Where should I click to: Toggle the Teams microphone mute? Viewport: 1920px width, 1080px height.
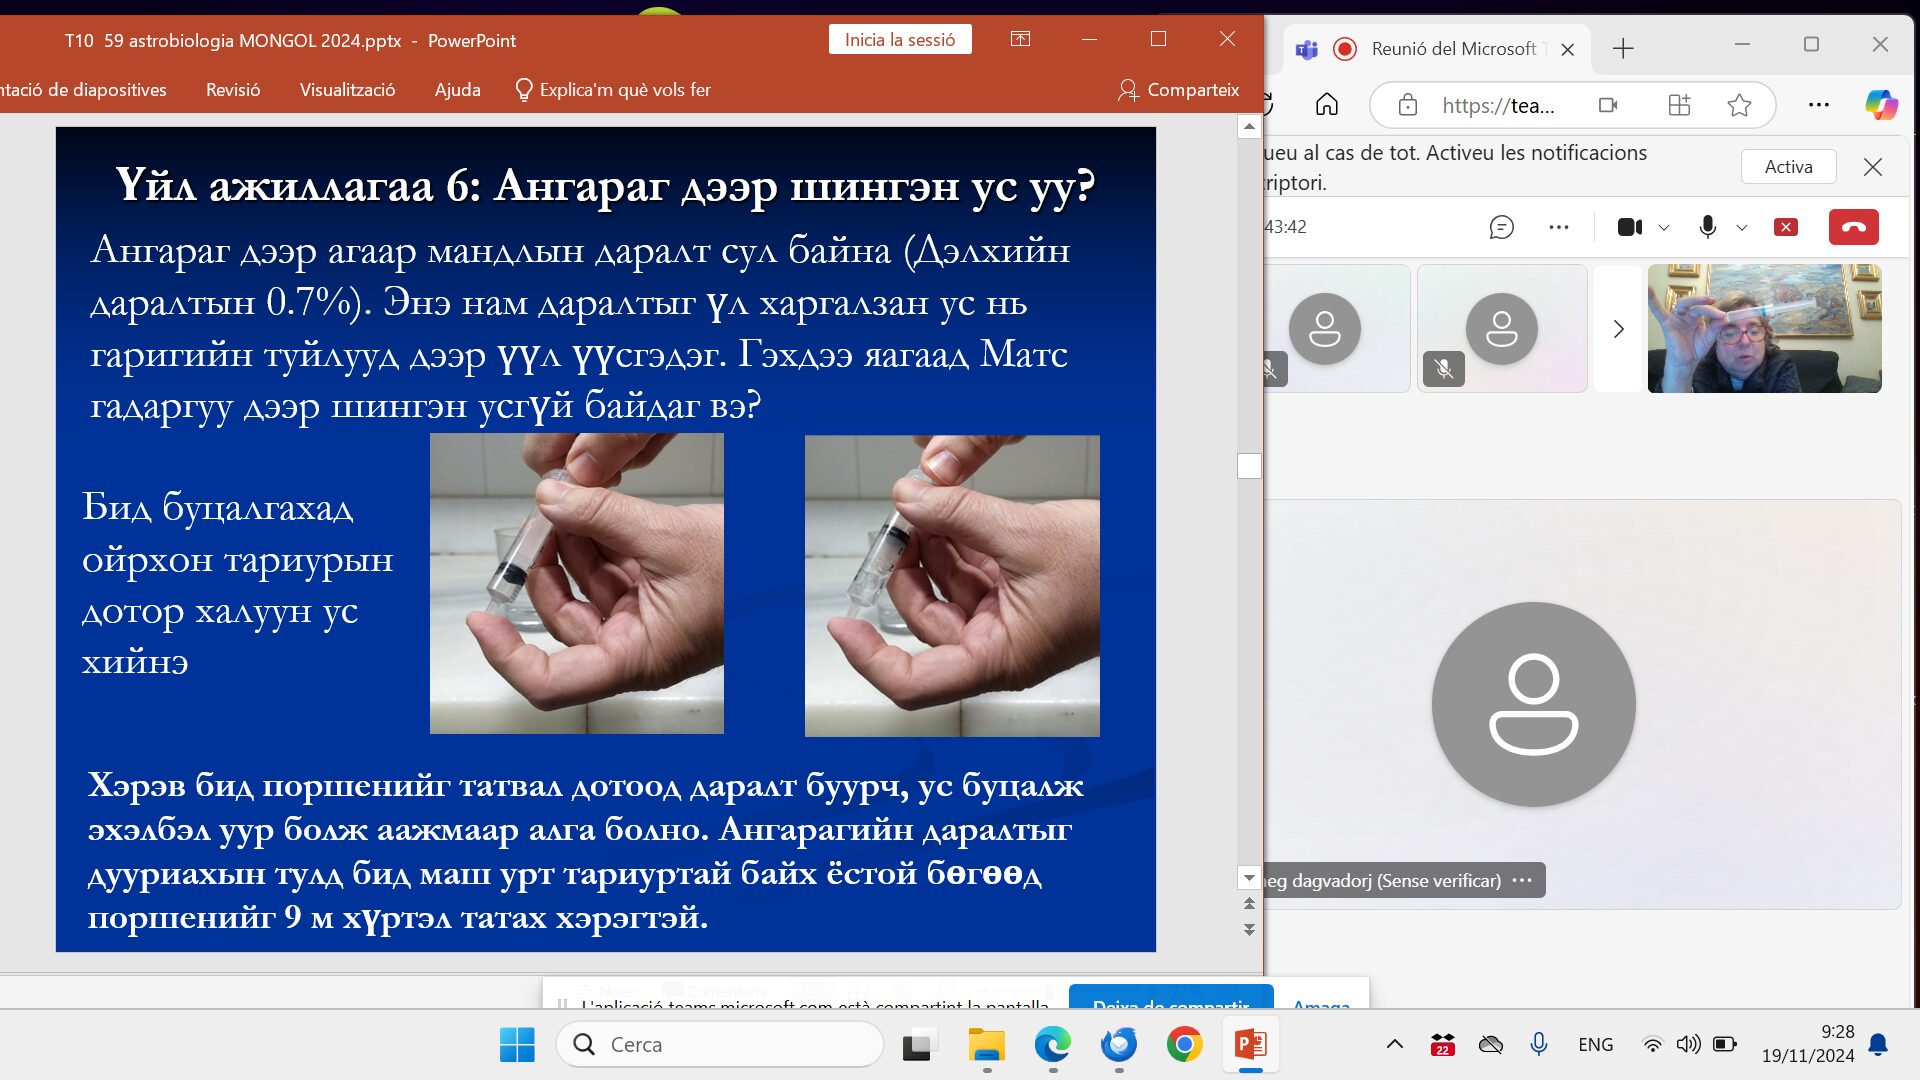(x=1708, y=227)
